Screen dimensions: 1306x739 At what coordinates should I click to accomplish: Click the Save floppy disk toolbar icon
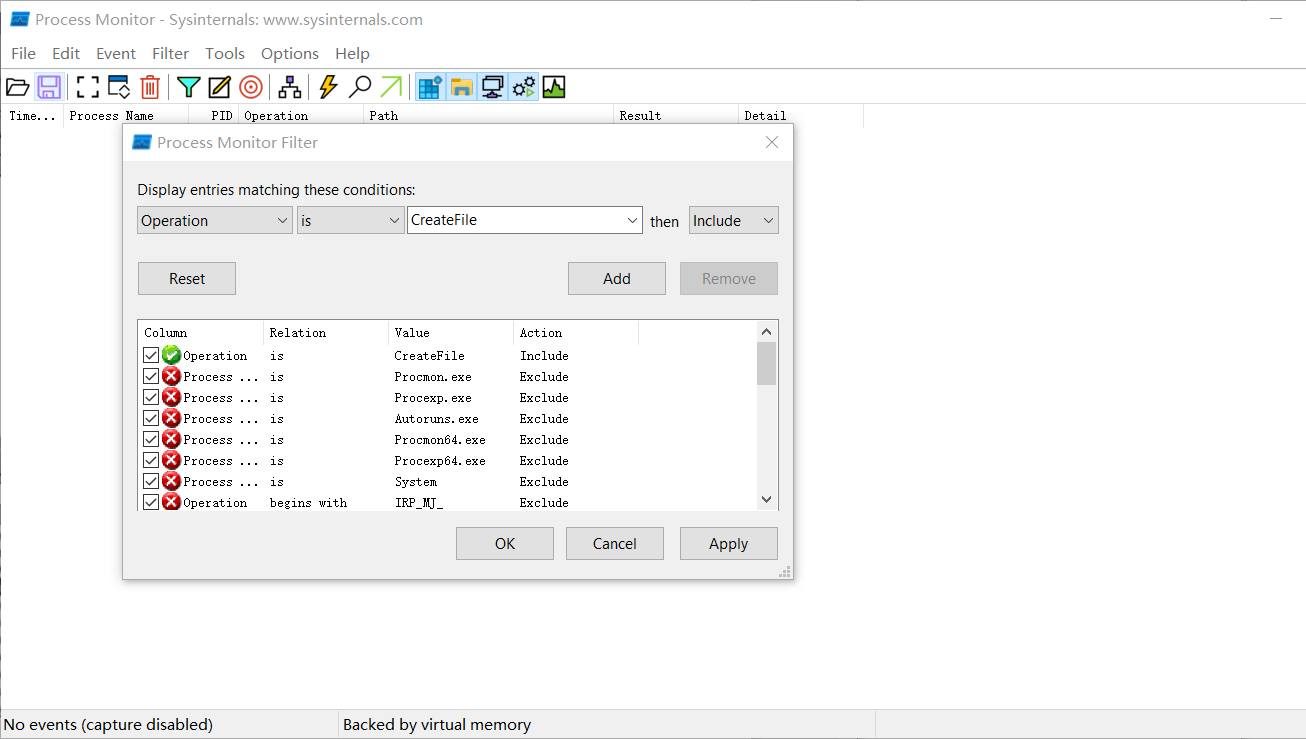[x=49, y=87]
